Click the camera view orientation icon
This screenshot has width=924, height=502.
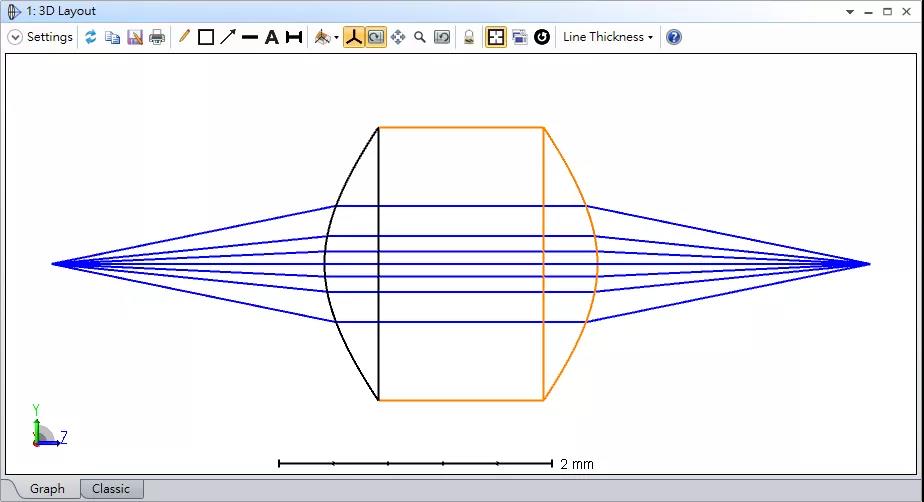click(322, 37)
